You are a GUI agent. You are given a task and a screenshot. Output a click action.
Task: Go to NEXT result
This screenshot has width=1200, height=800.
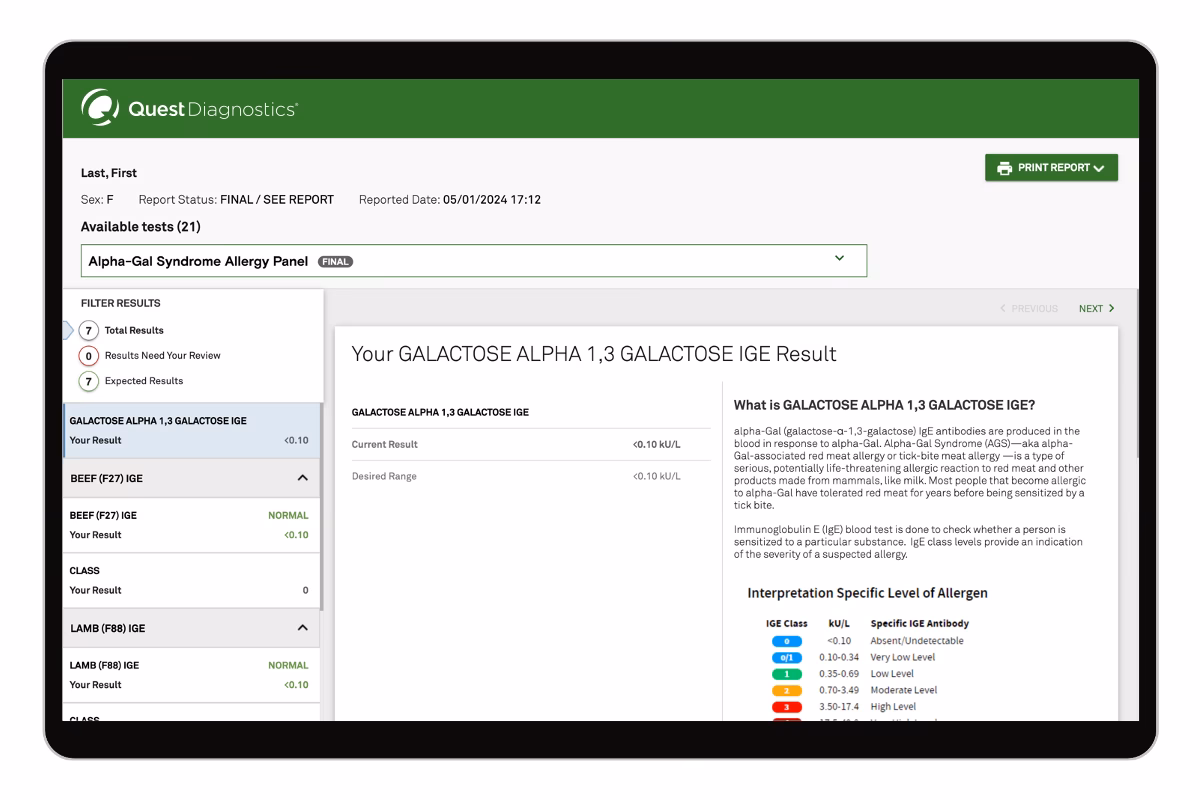coord(1096,309)
